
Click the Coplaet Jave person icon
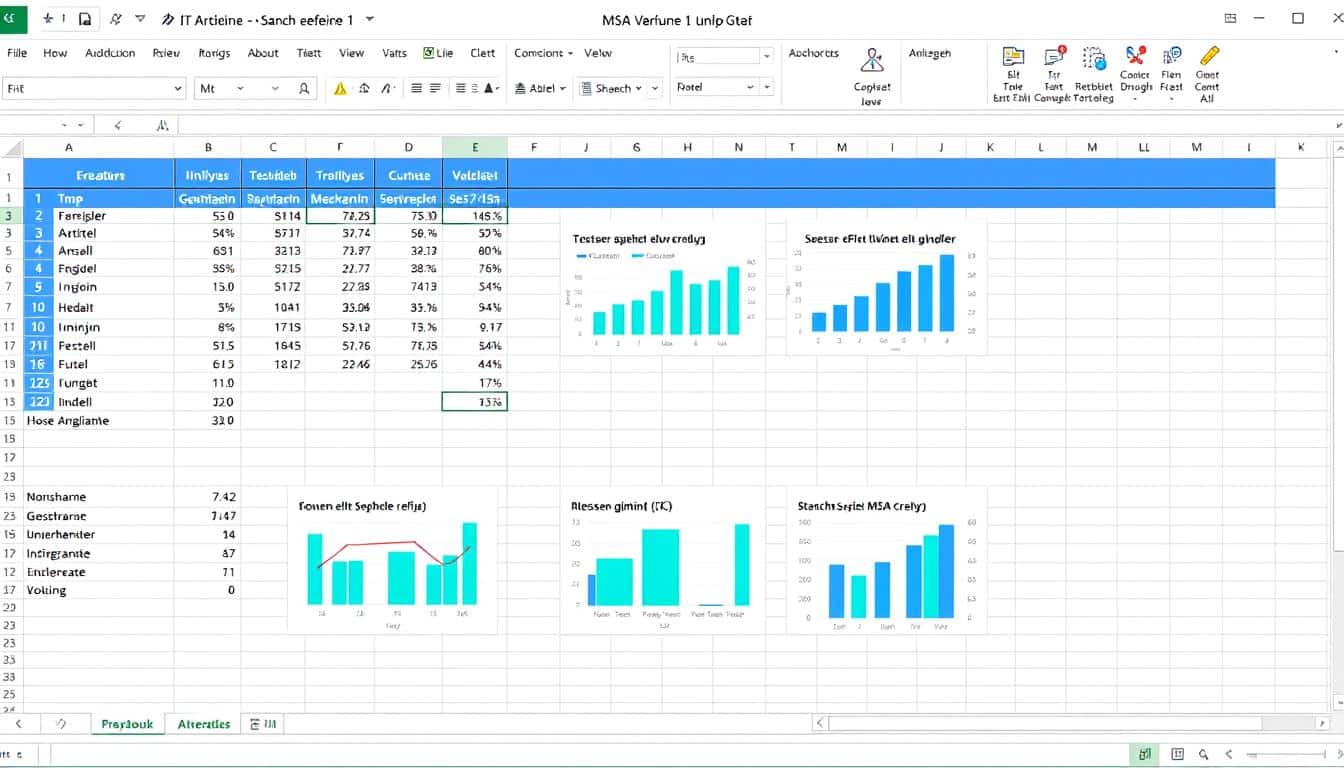click(x=872, y=62)
